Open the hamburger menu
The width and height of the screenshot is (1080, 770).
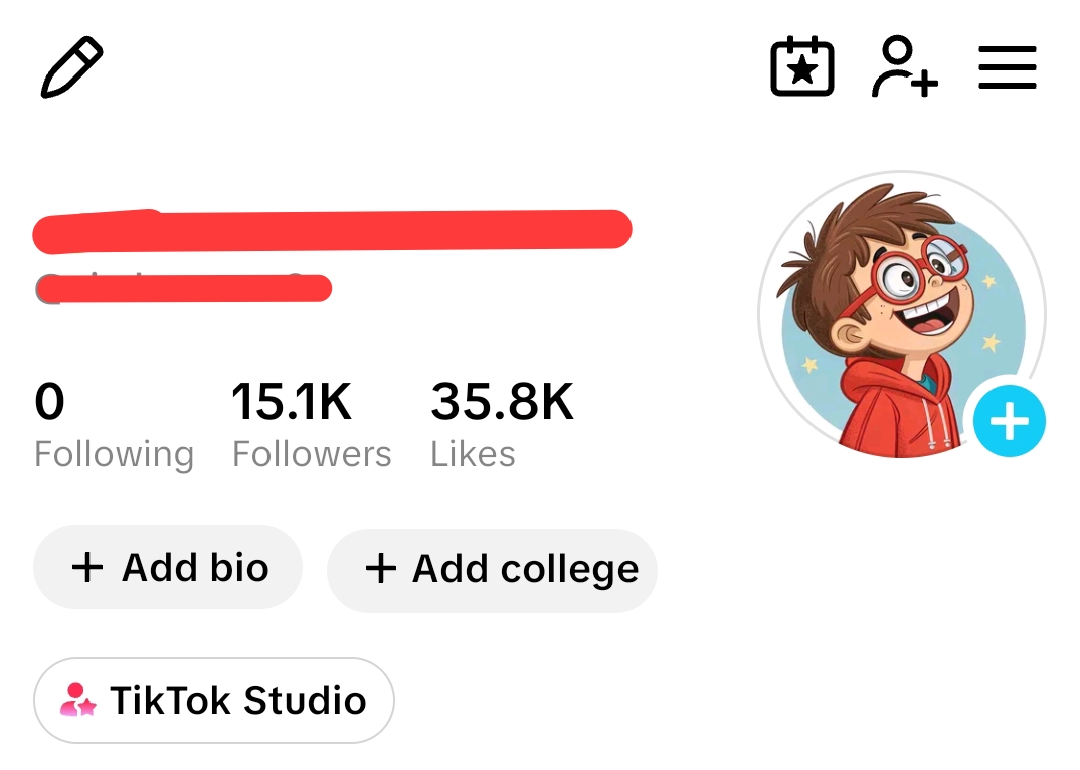coord(1007,67)
